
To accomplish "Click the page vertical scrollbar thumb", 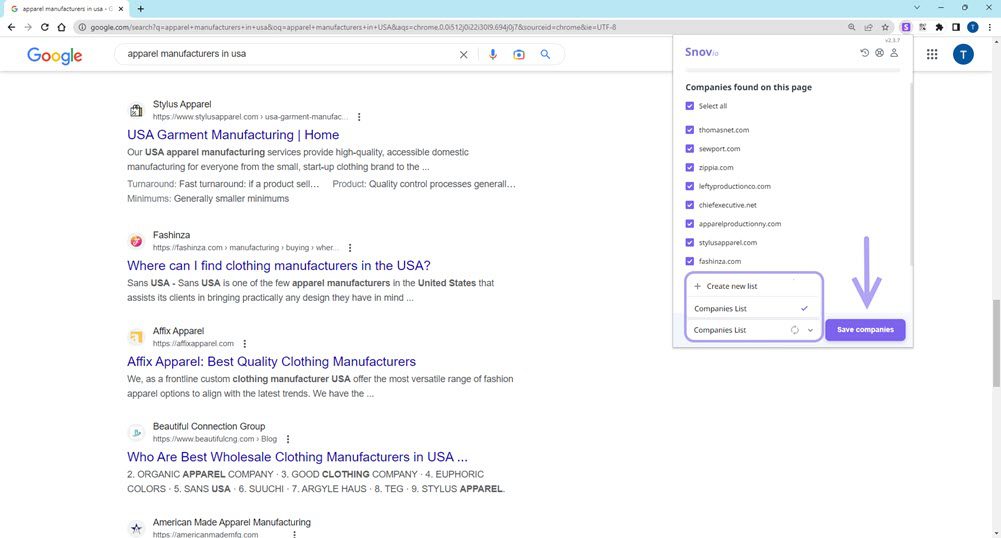I will (996, 343).
